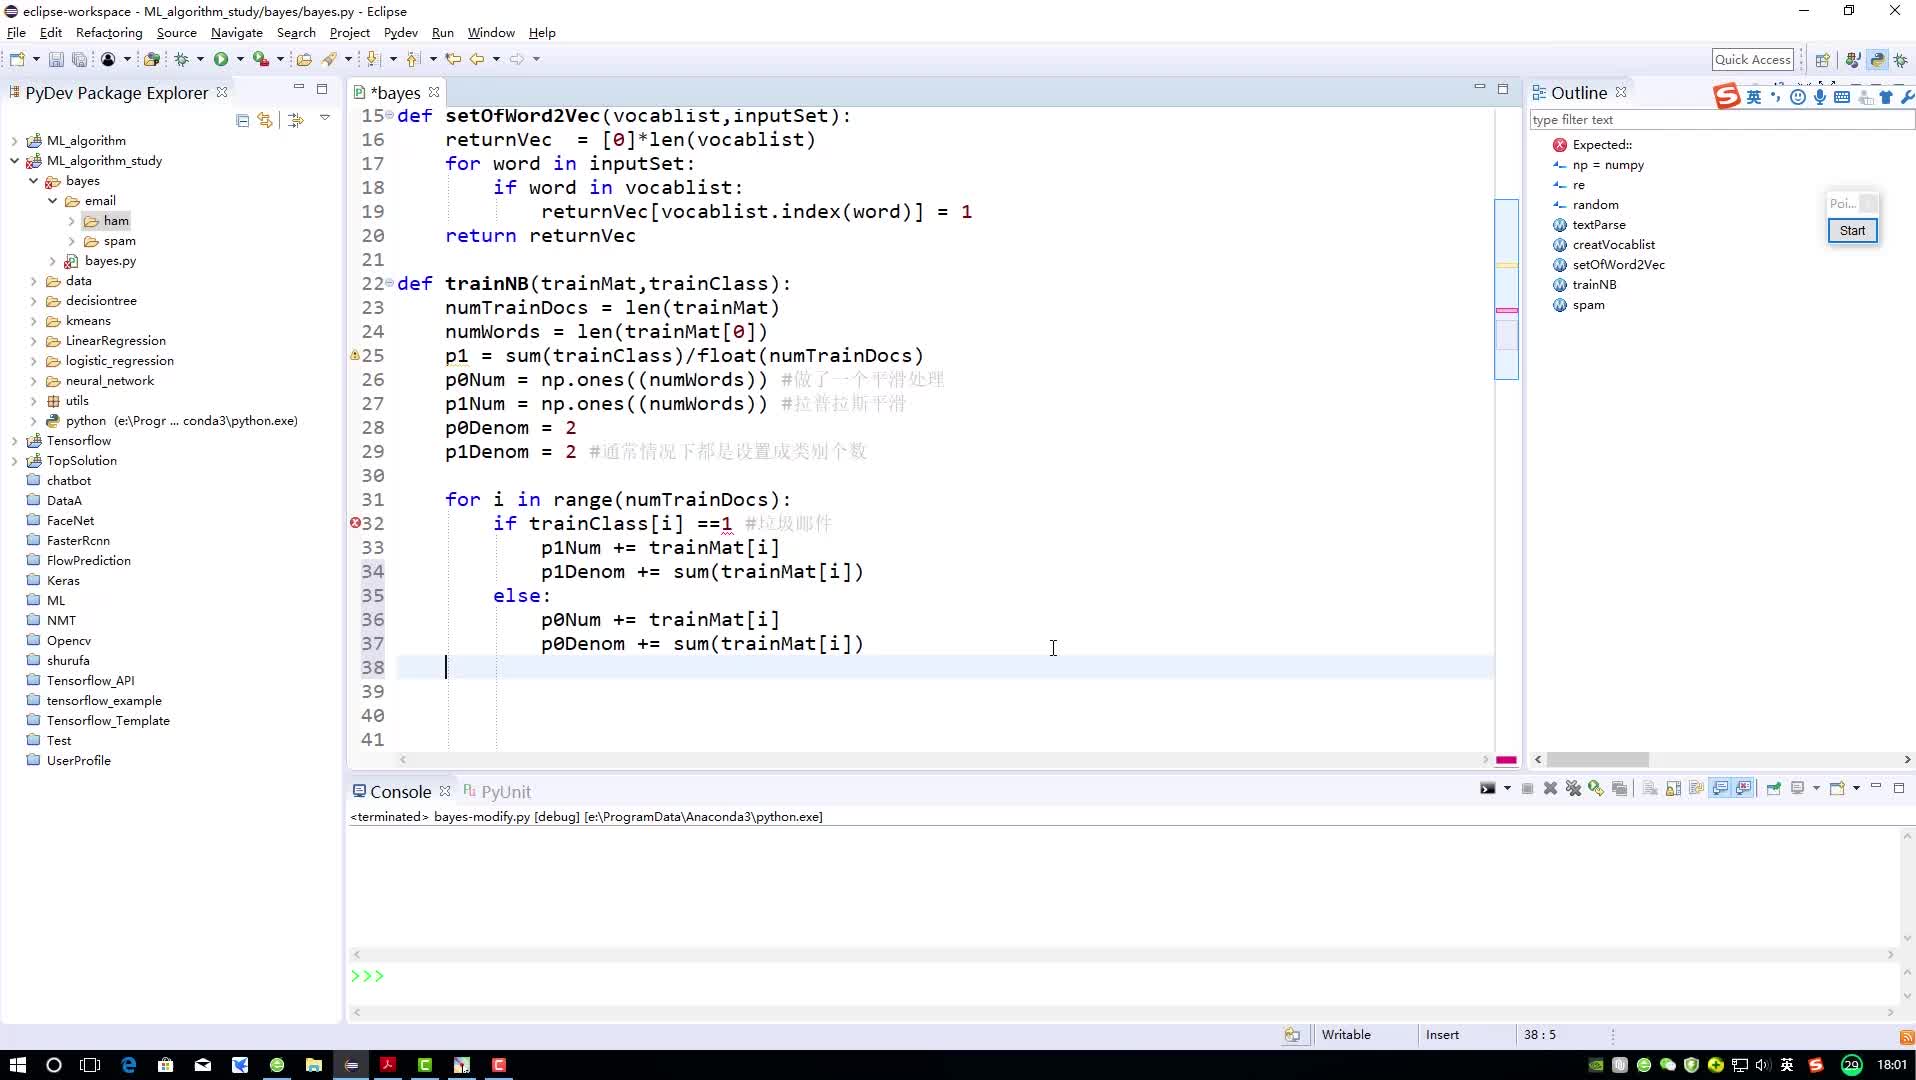Click the Save toolbar icon
1916x1080 pixels.
coord(56,60)
